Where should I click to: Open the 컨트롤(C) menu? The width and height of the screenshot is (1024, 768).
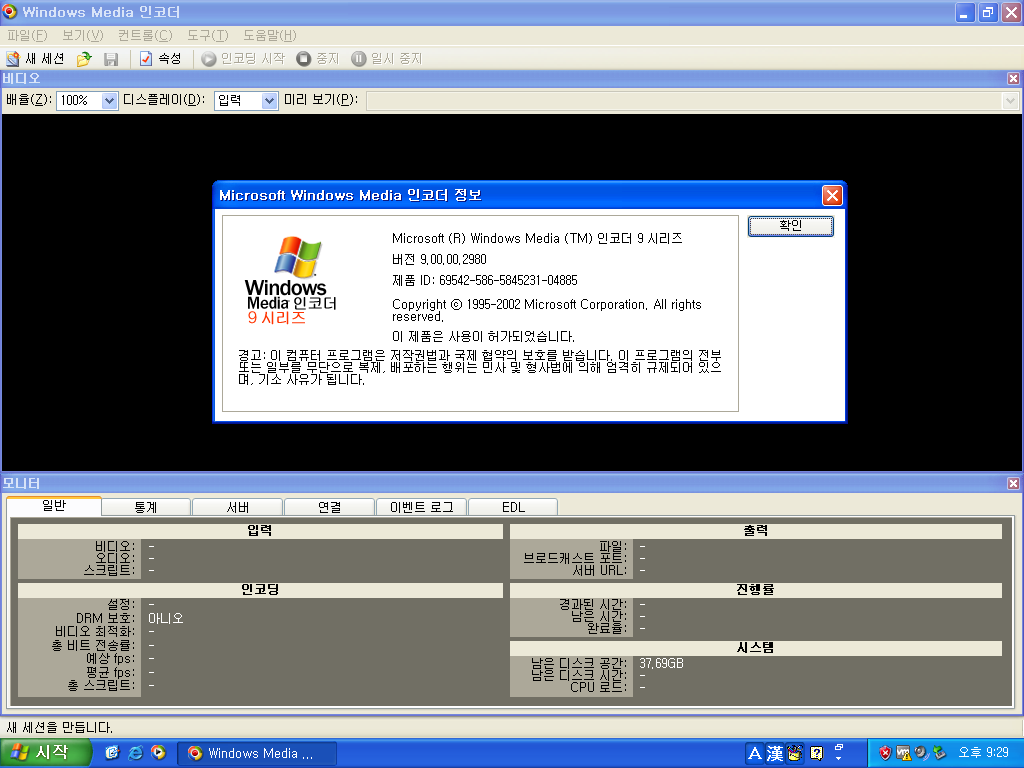[x=145, y=35]
